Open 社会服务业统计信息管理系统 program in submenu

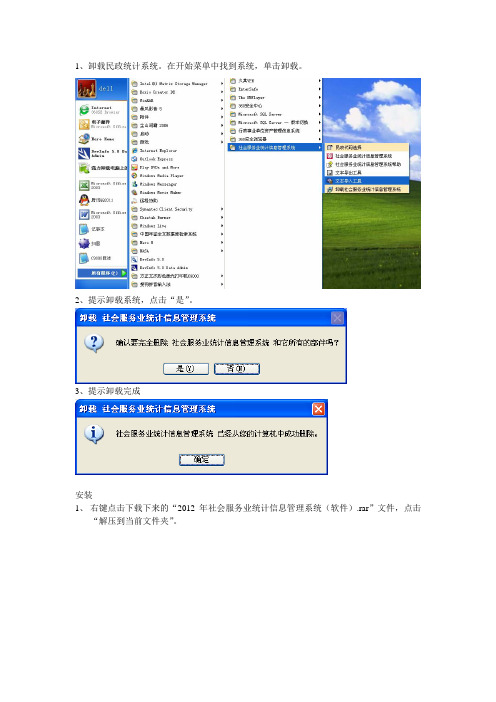367,156
